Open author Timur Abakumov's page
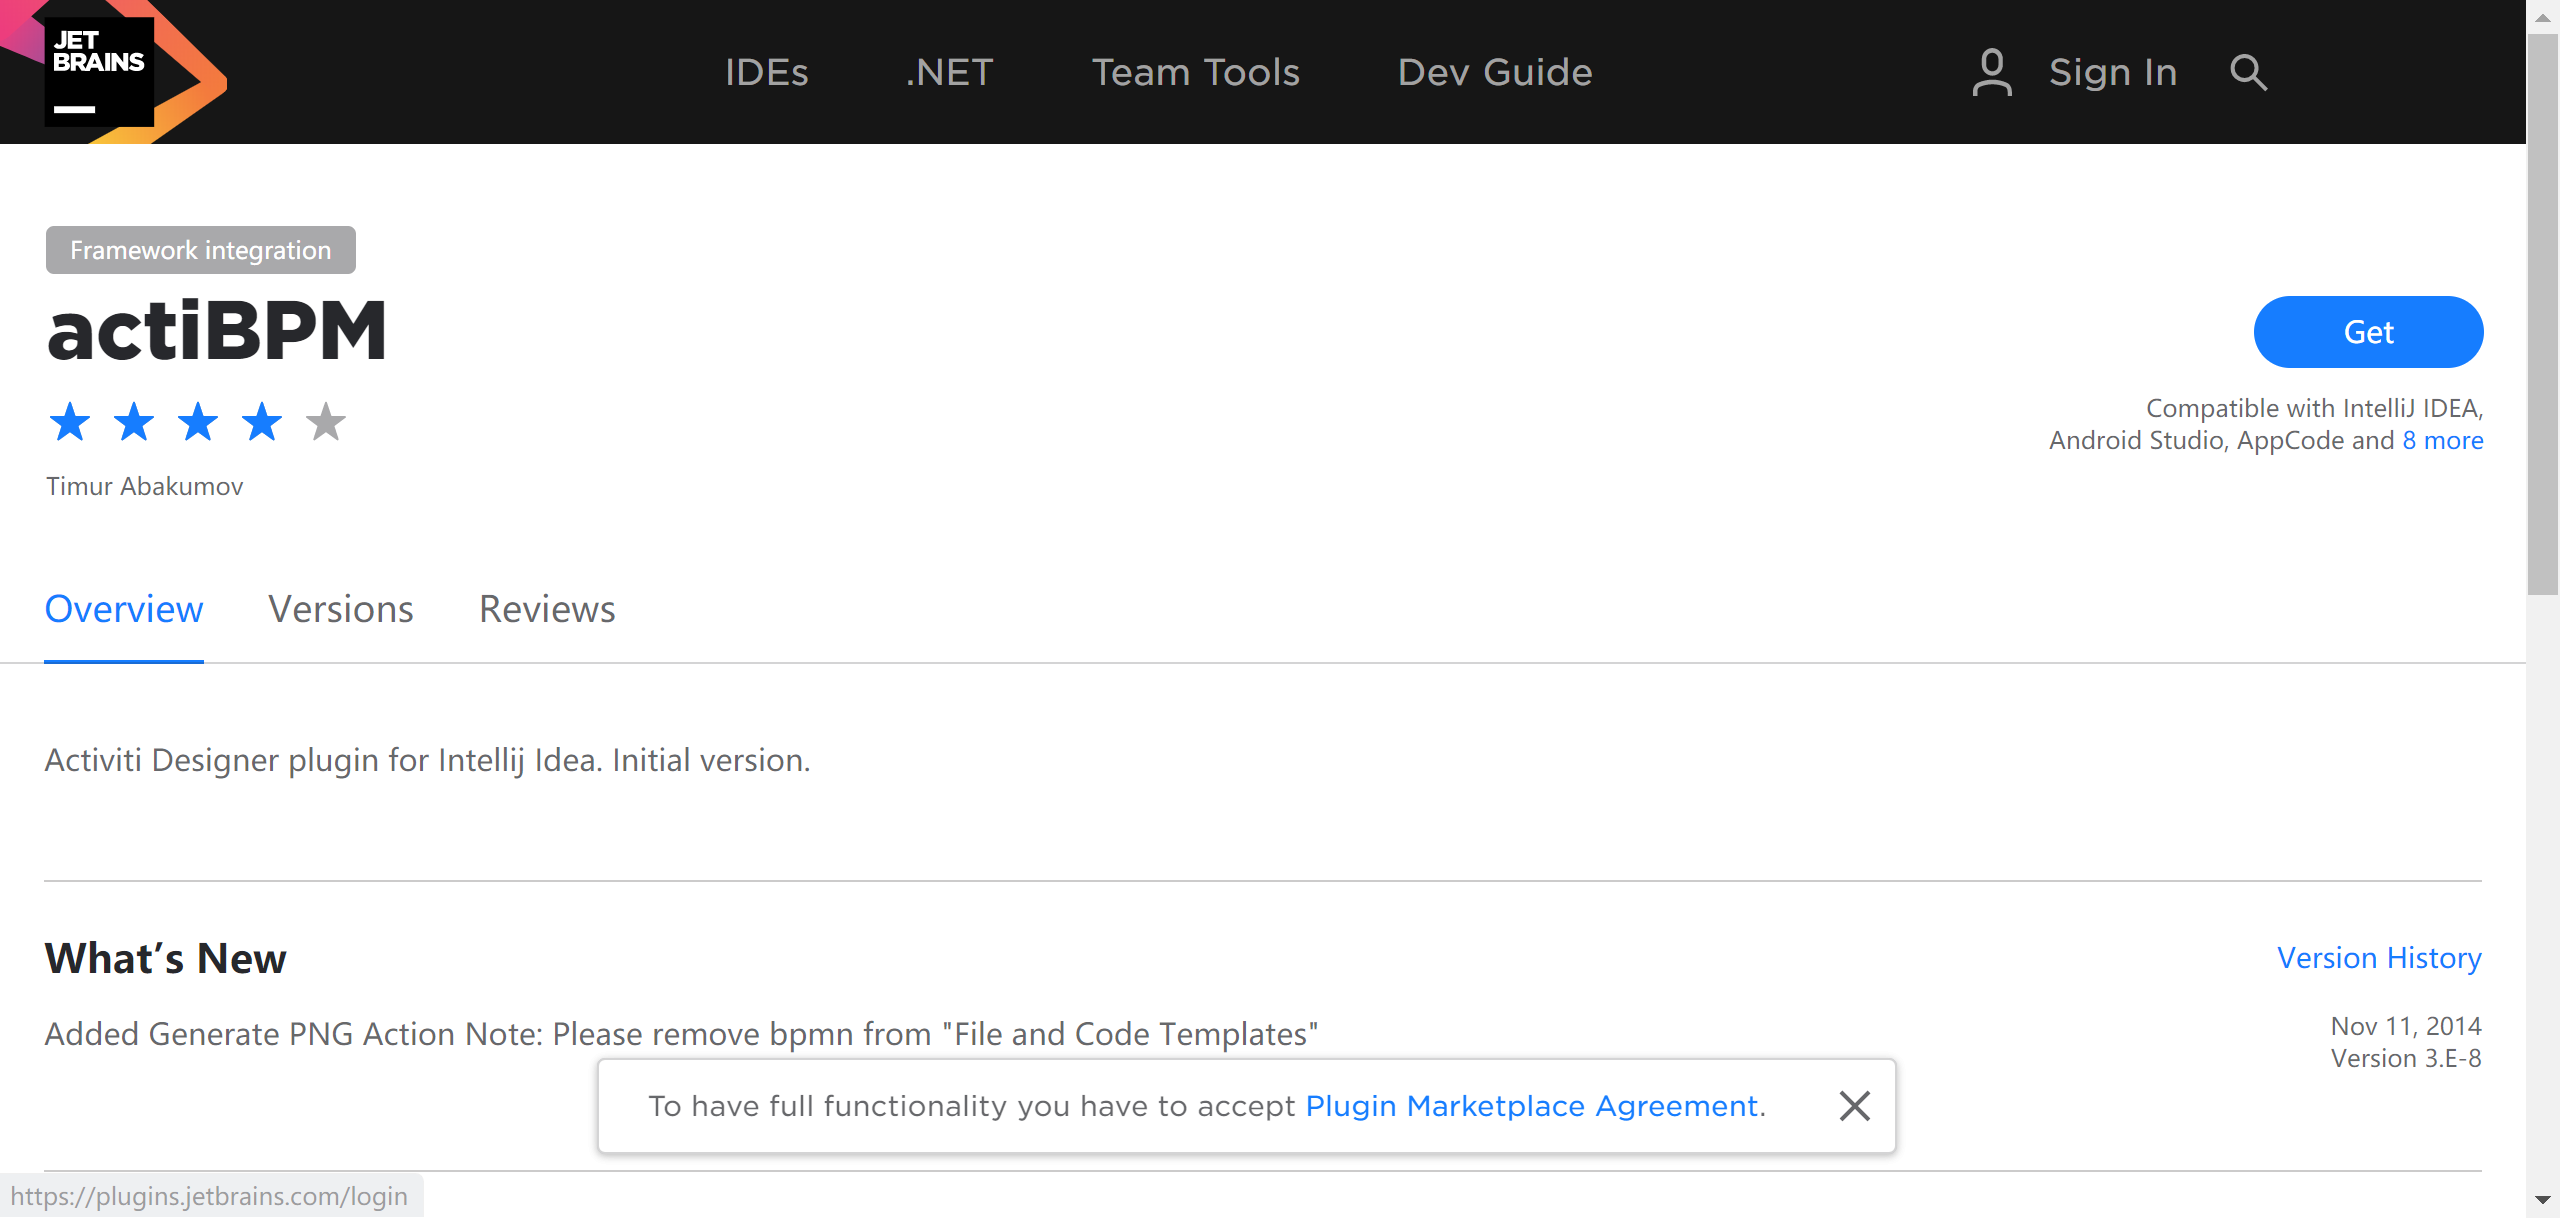The width and height of the screenshot is (2560, 1218). click(x=145, y=487)
